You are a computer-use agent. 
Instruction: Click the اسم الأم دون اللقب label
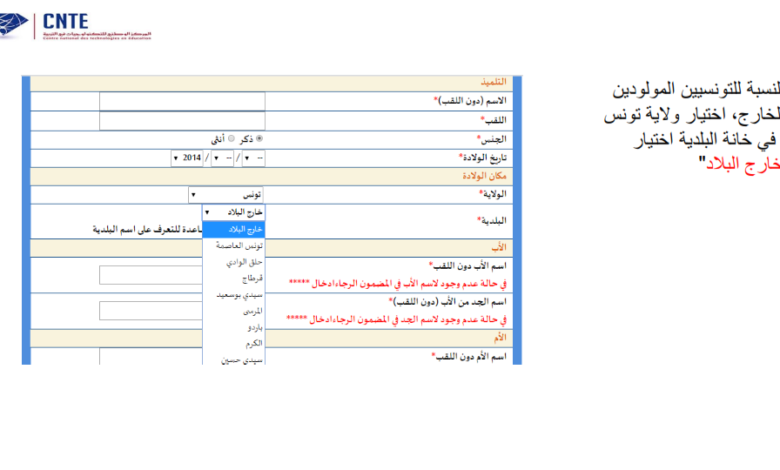[469, 357]
